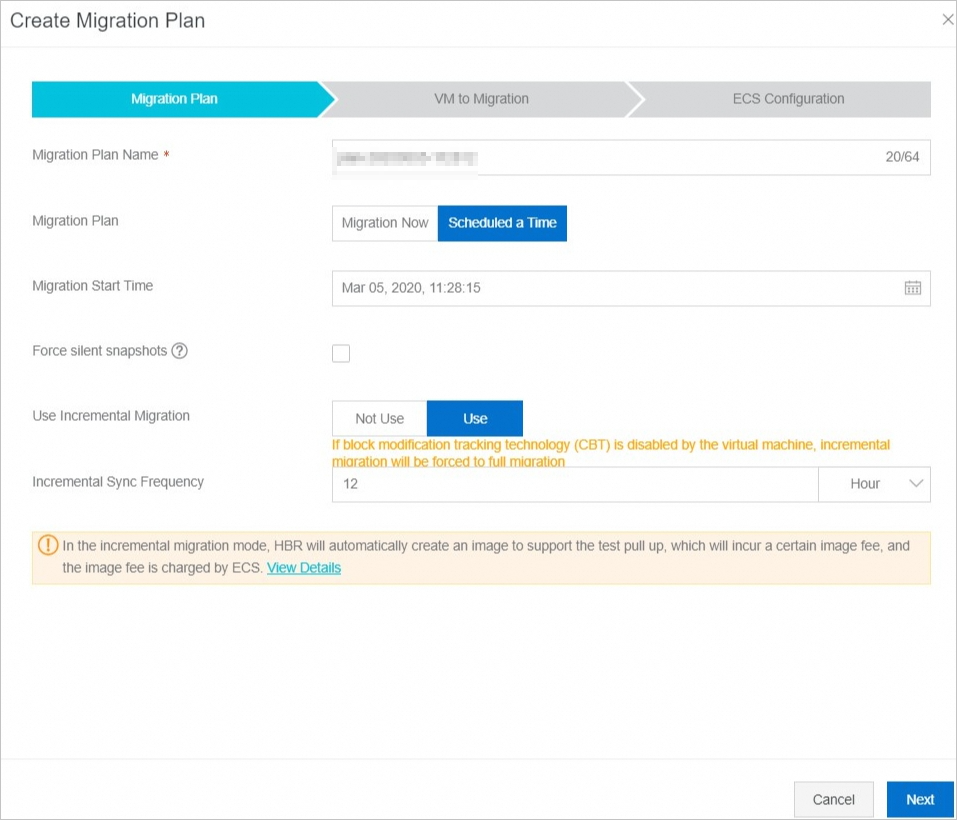Switch to the VM to Migration step
This screenshot has width=957, height=820.
pyautogui.click(x=482, y=99)
